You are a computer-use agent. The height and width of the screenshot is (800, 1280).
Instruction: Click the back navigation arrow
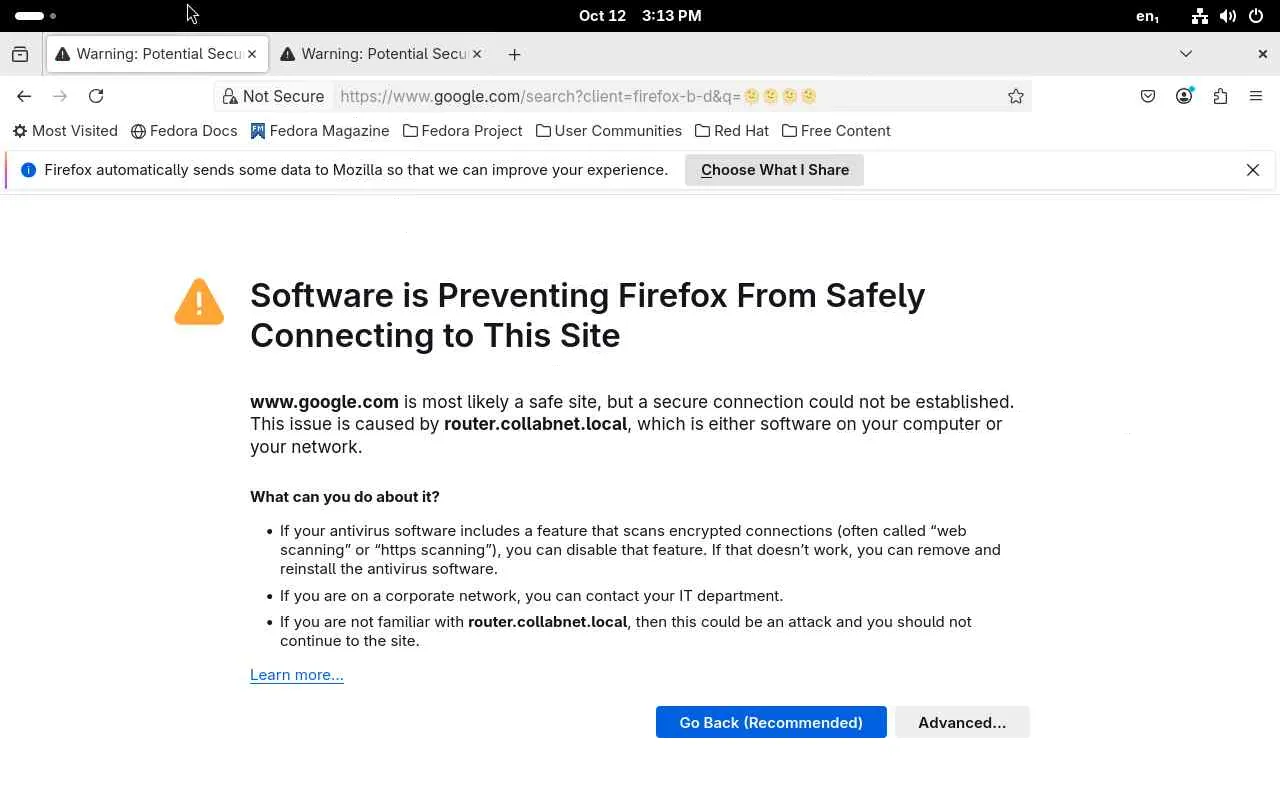tap(24, 96)
